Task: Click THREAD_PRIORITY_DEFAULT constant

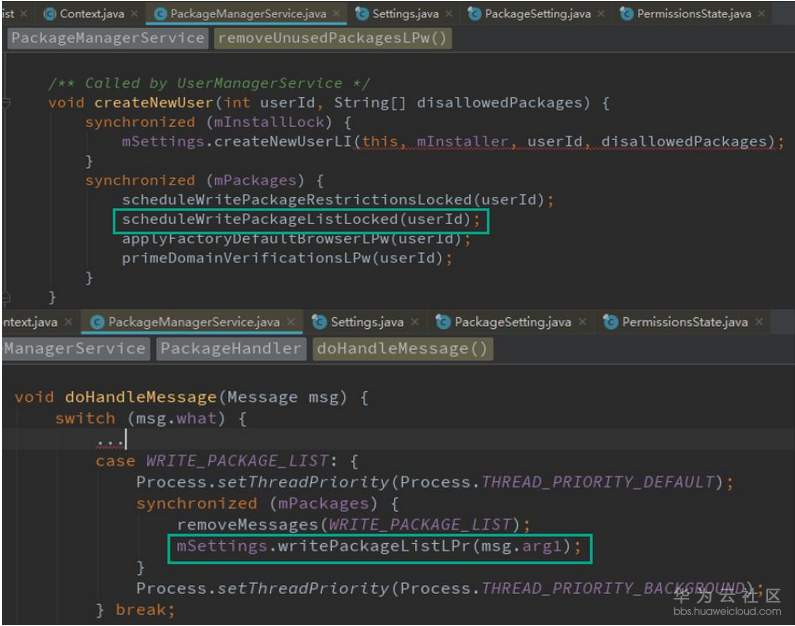Action: coord(598,482)
